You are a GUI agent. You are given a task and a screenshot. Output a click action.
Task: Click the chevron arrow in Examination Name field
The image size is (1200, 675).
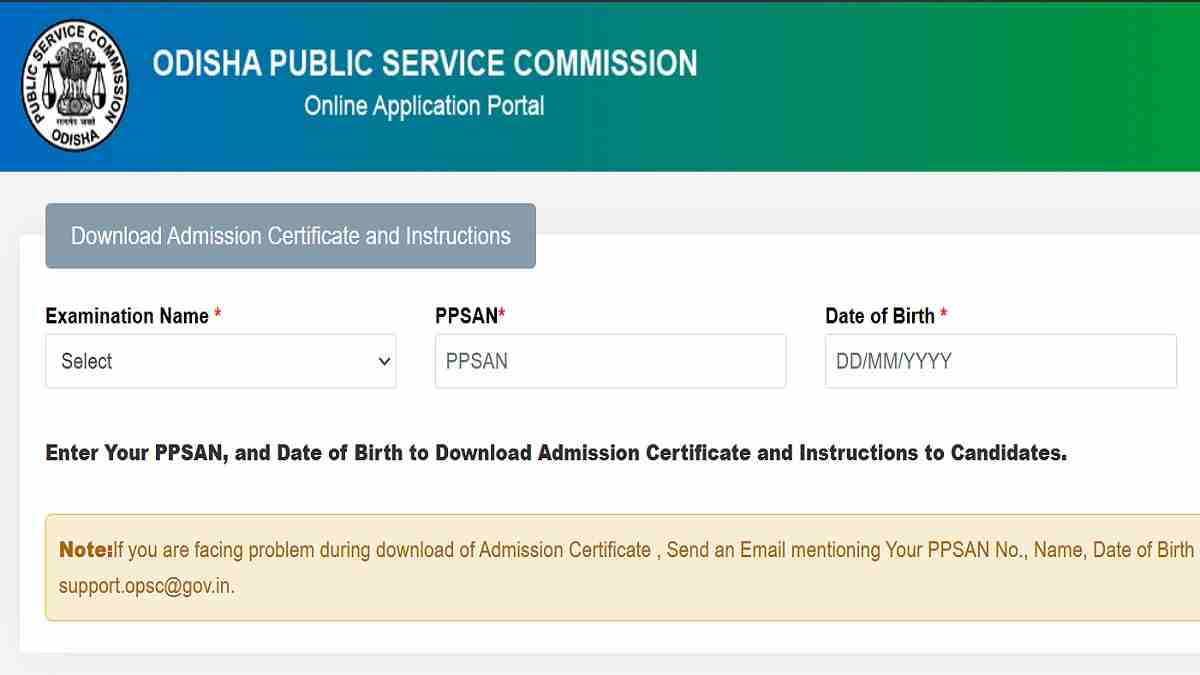point(384,362)
